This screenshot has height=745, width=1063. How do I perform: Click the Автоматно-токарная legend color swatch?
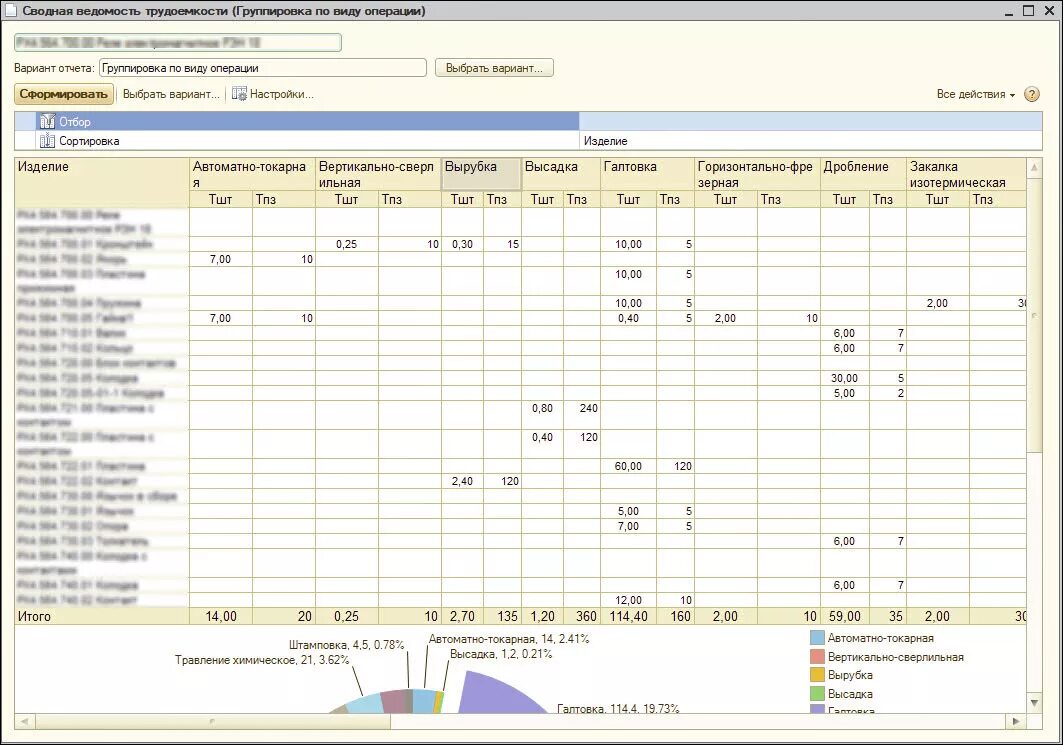click(x=817, y=638)
